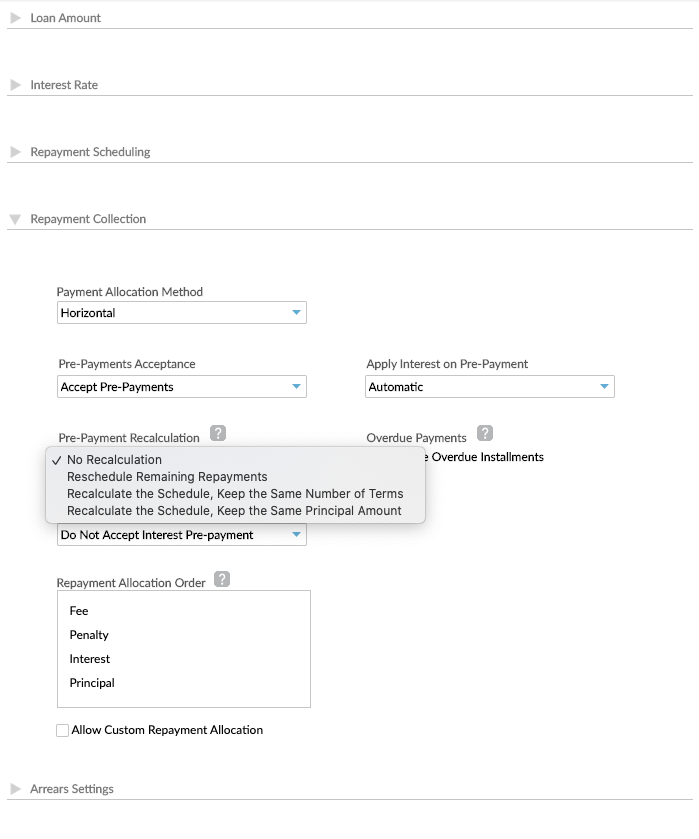This screenshot has width=699, height=839.
Task: Click the Apply Interest on Pre-Payment dropdown arrow
Action: [x=605, y=386]
